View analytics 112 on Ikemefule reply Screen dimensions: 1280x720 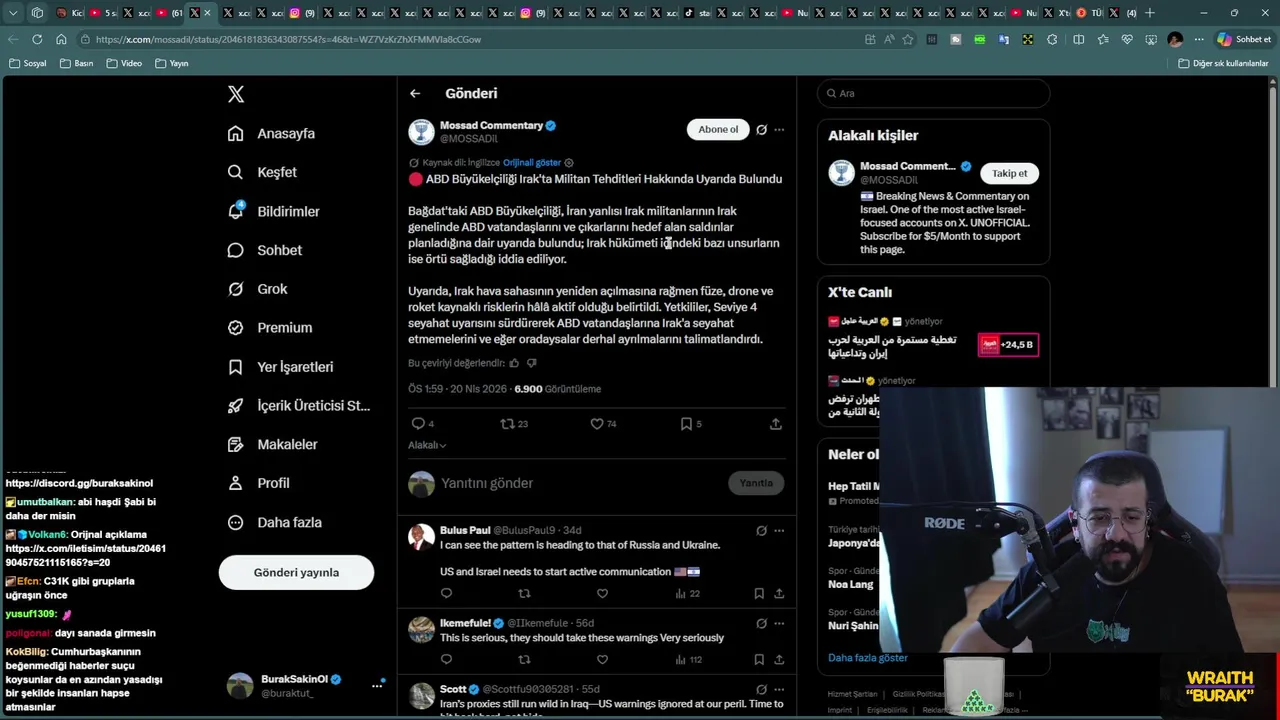(688, 659)
